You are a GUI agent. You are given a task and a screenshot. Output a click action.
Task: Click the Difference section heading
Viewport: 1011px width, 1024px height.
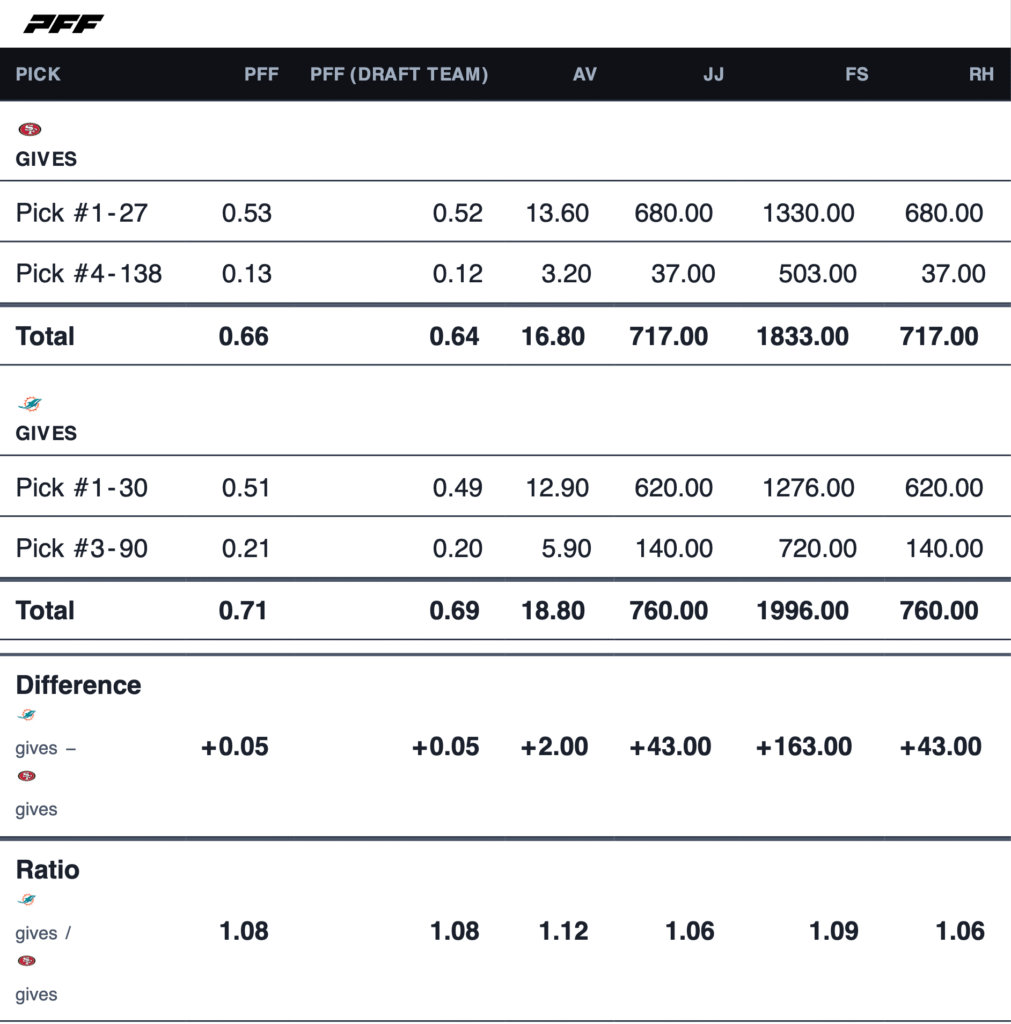pos(78,685)
